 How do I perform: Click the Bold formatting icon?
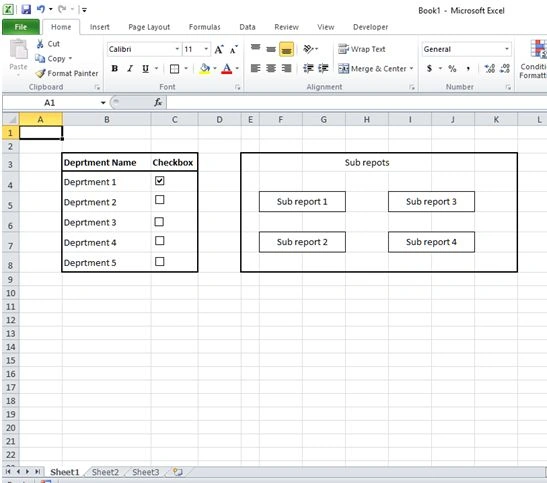114,69
